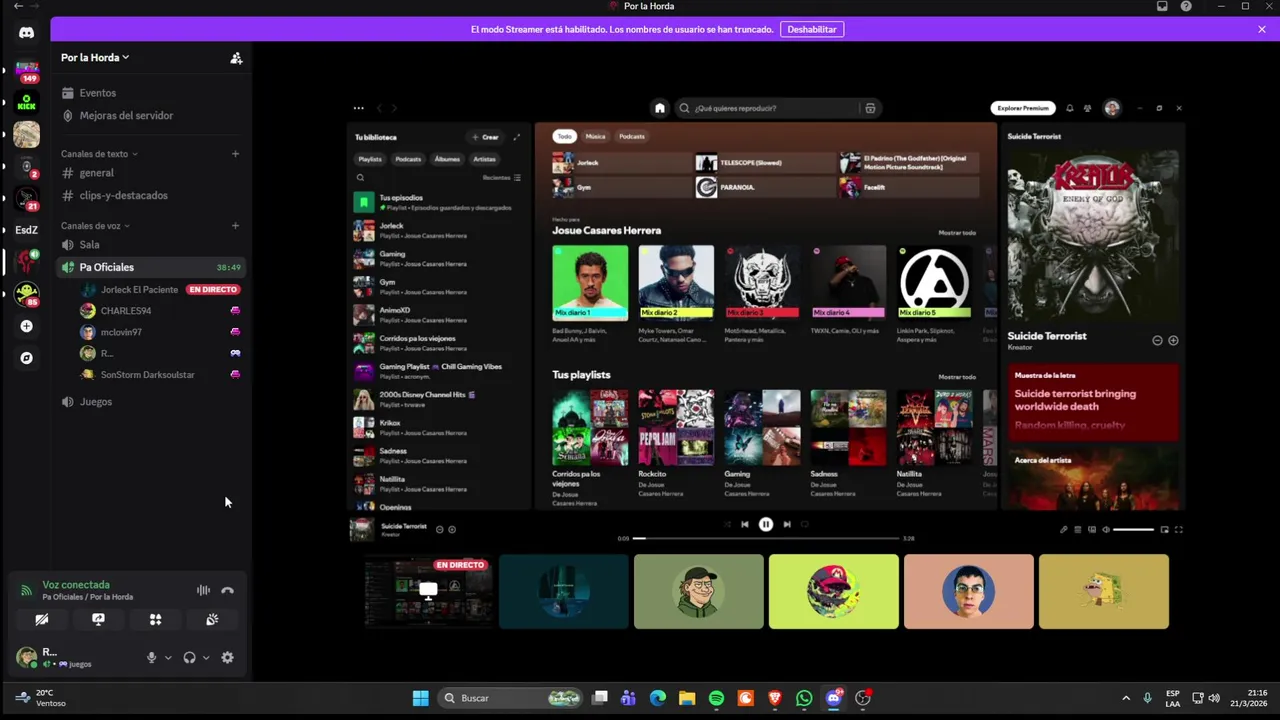
Task: Open server with 149 notification badge
Action: tap(27, 72)
